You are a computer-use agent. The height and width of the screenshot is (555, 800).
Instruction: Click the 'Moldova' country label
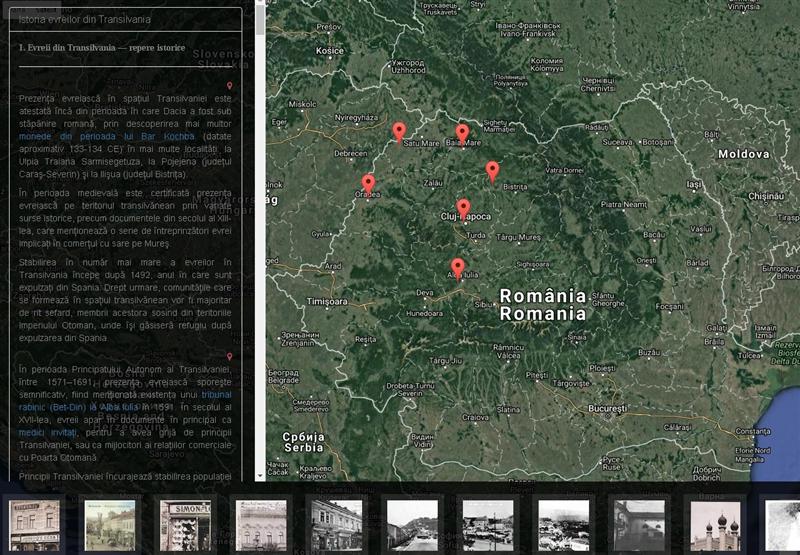(743, 154)
